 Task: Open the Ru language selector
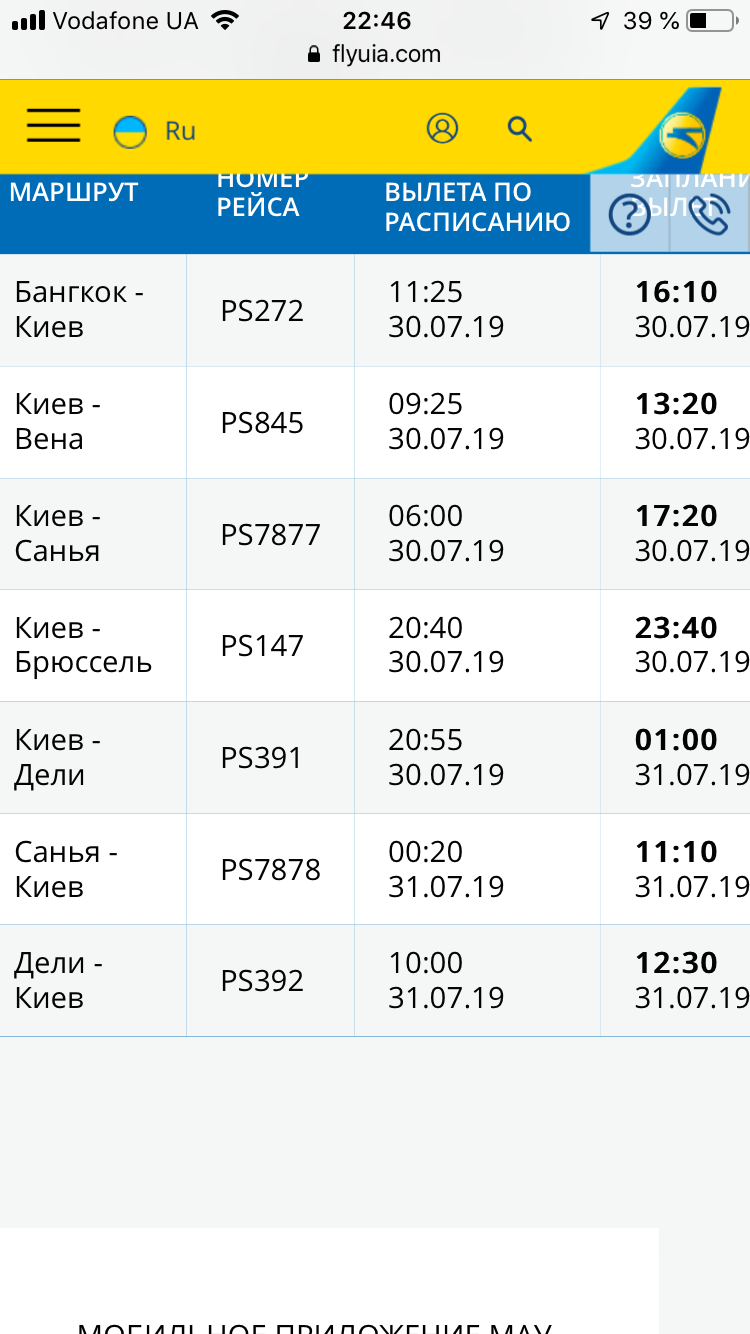pos(180,131)
